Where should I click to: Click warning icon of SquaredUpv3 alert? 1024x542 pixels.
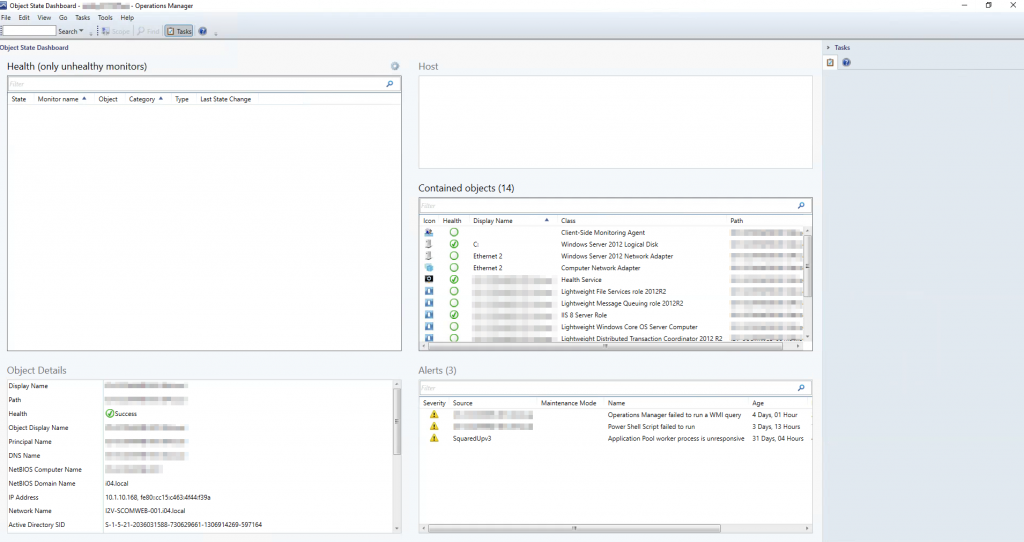434,438
